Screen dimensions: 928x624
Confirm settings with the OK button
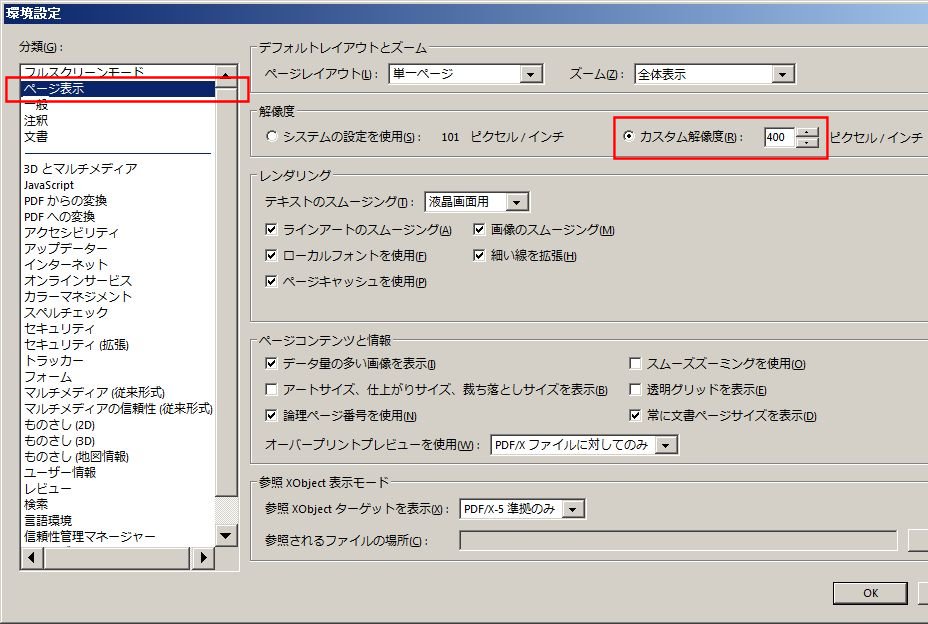coord(870,593)
